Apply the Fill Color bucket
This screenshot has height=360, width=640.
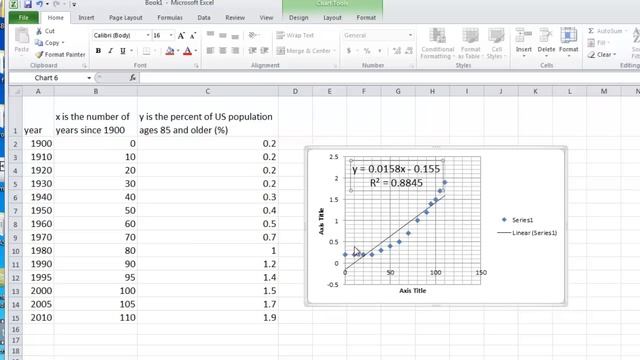(170, 51)
